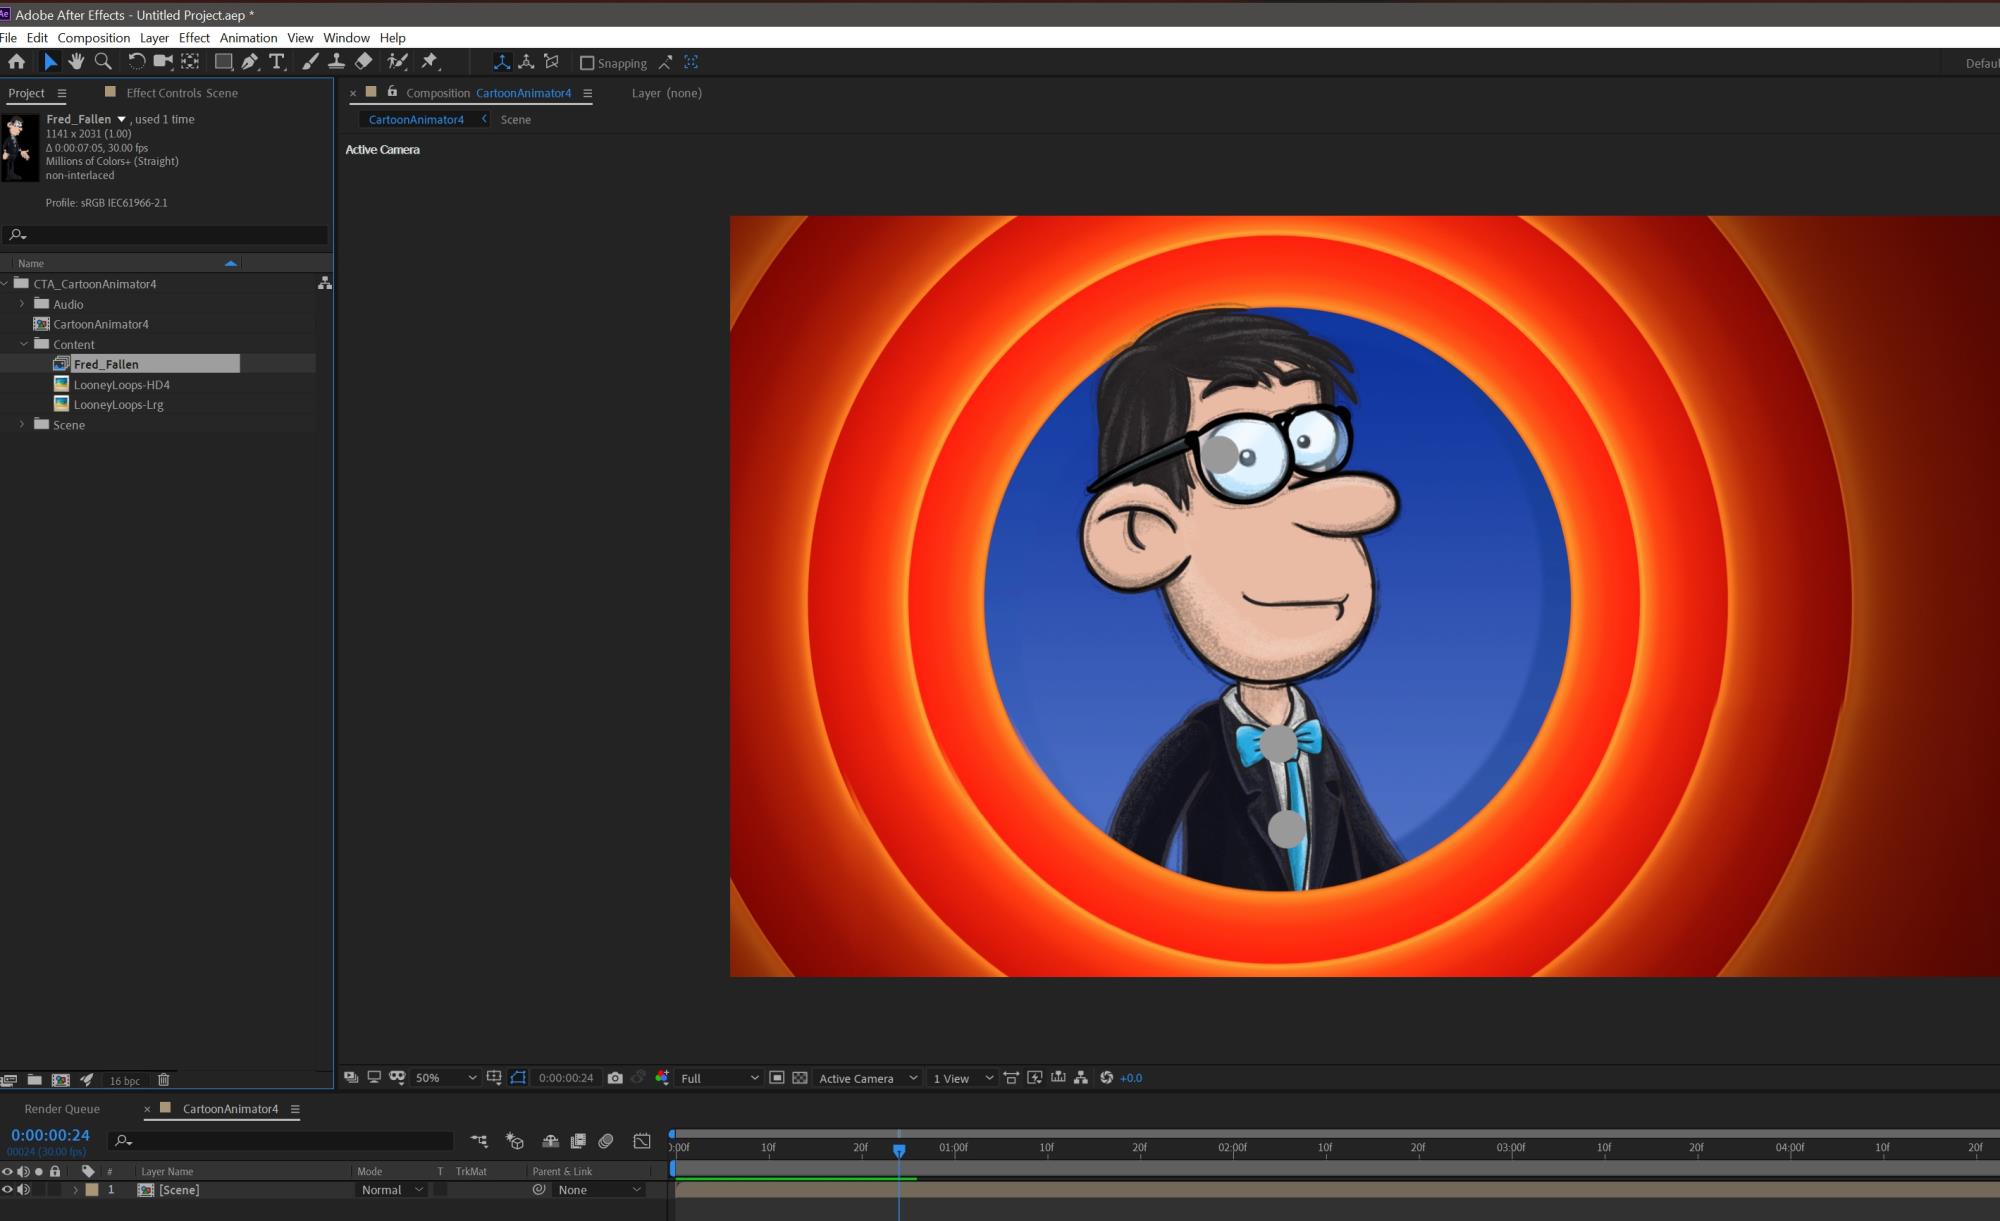2000x1221 pixels.
Task: Collapse the Content folder
Action: [23, 344]
